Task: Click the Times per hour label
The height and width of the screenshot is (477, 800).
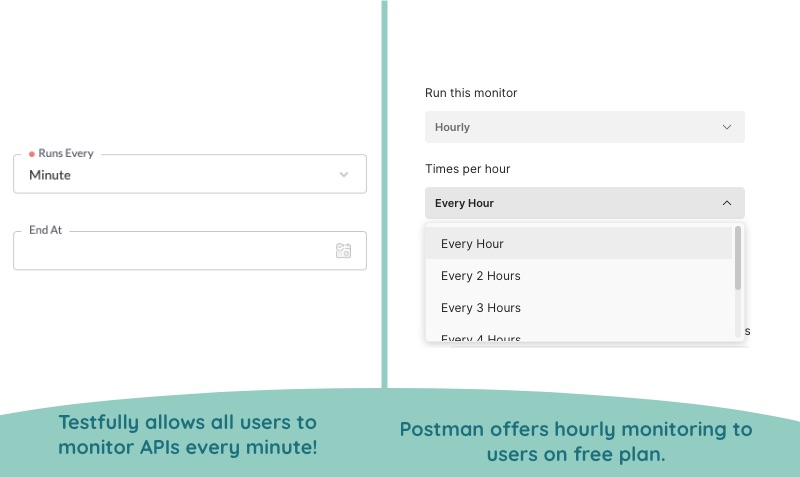Action: coord(467,169)
